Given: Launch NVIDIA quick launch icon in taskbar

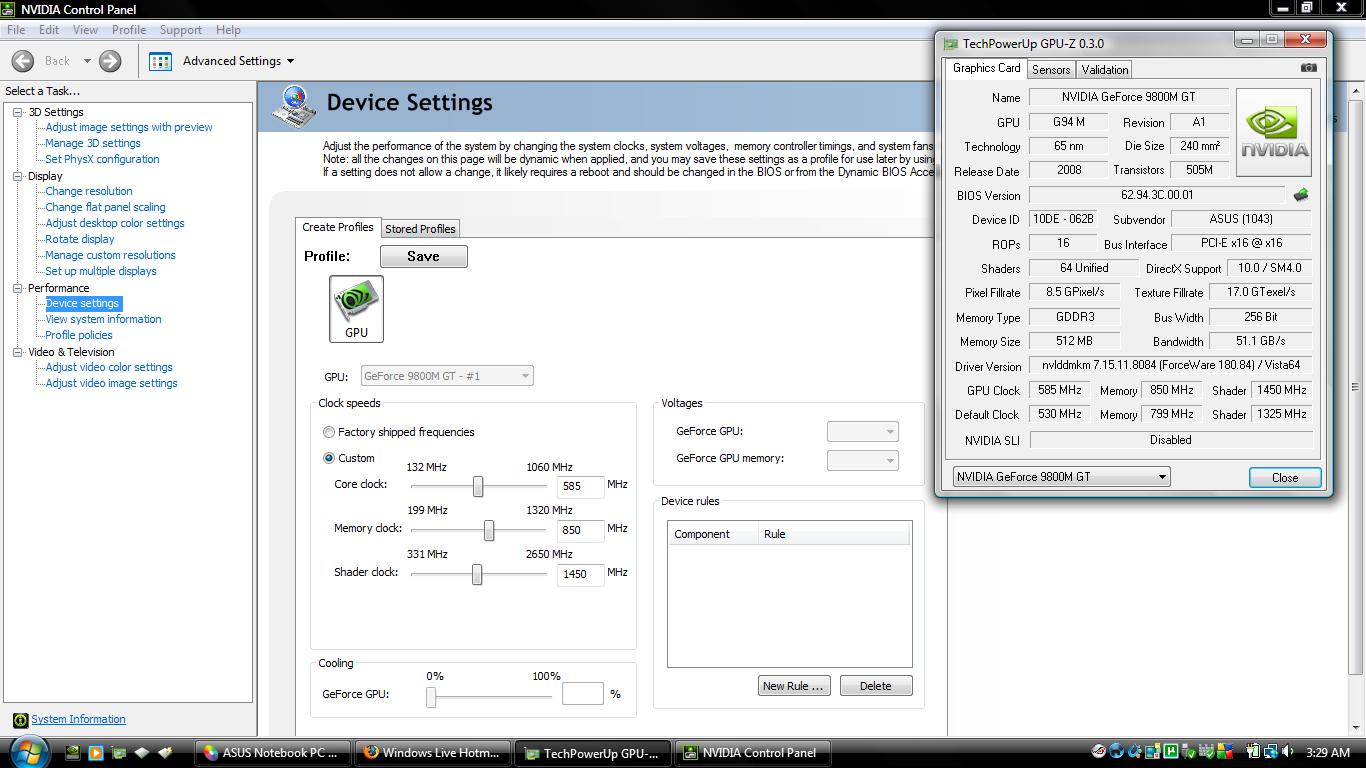Looking at the screenshot, I should click(73, 752).
